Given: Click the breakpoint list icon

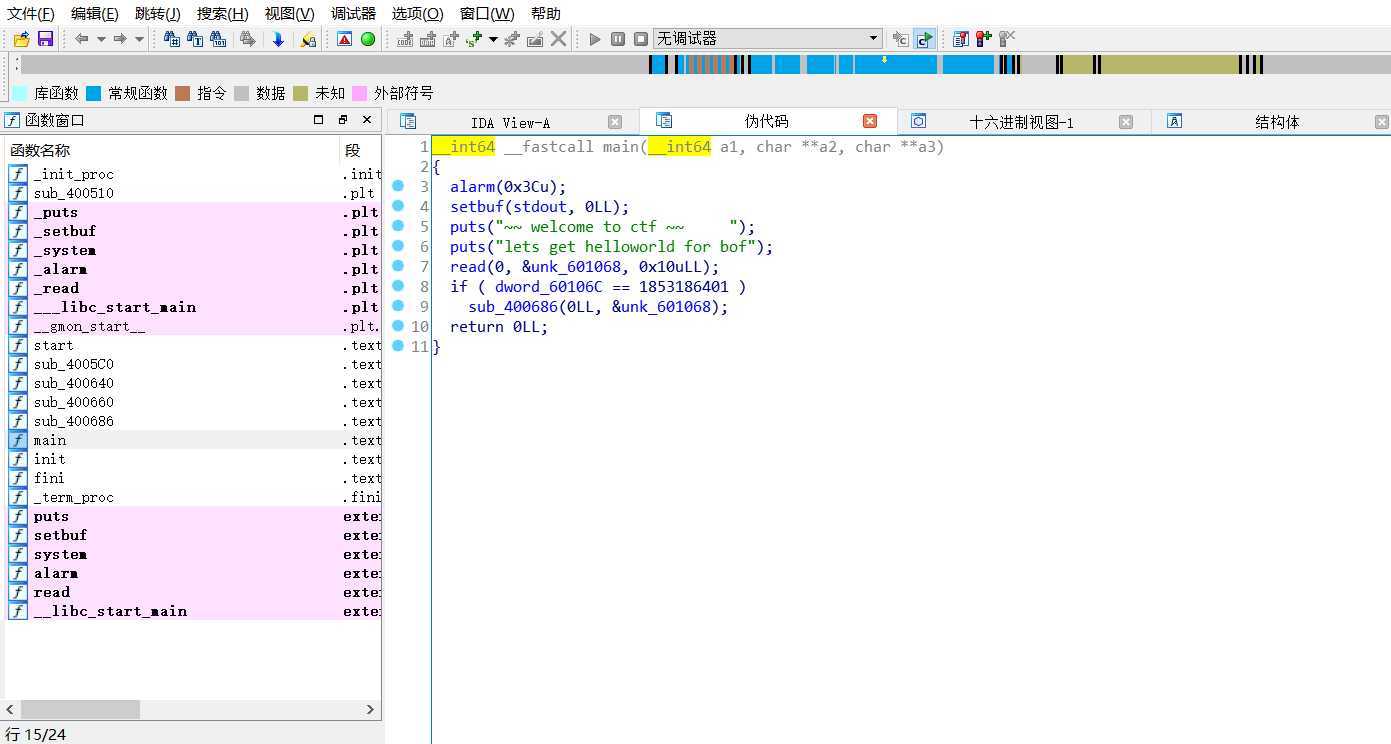Looking at the screenshot, I should [x=961, y=39].
